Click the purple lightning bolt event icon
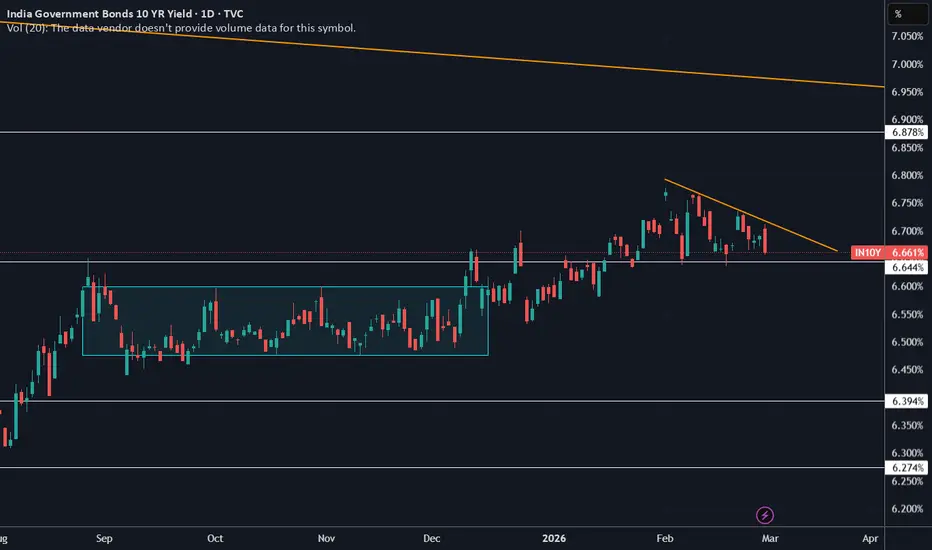The width and height of the screenshot is (932, 550). tap(764, 515)
